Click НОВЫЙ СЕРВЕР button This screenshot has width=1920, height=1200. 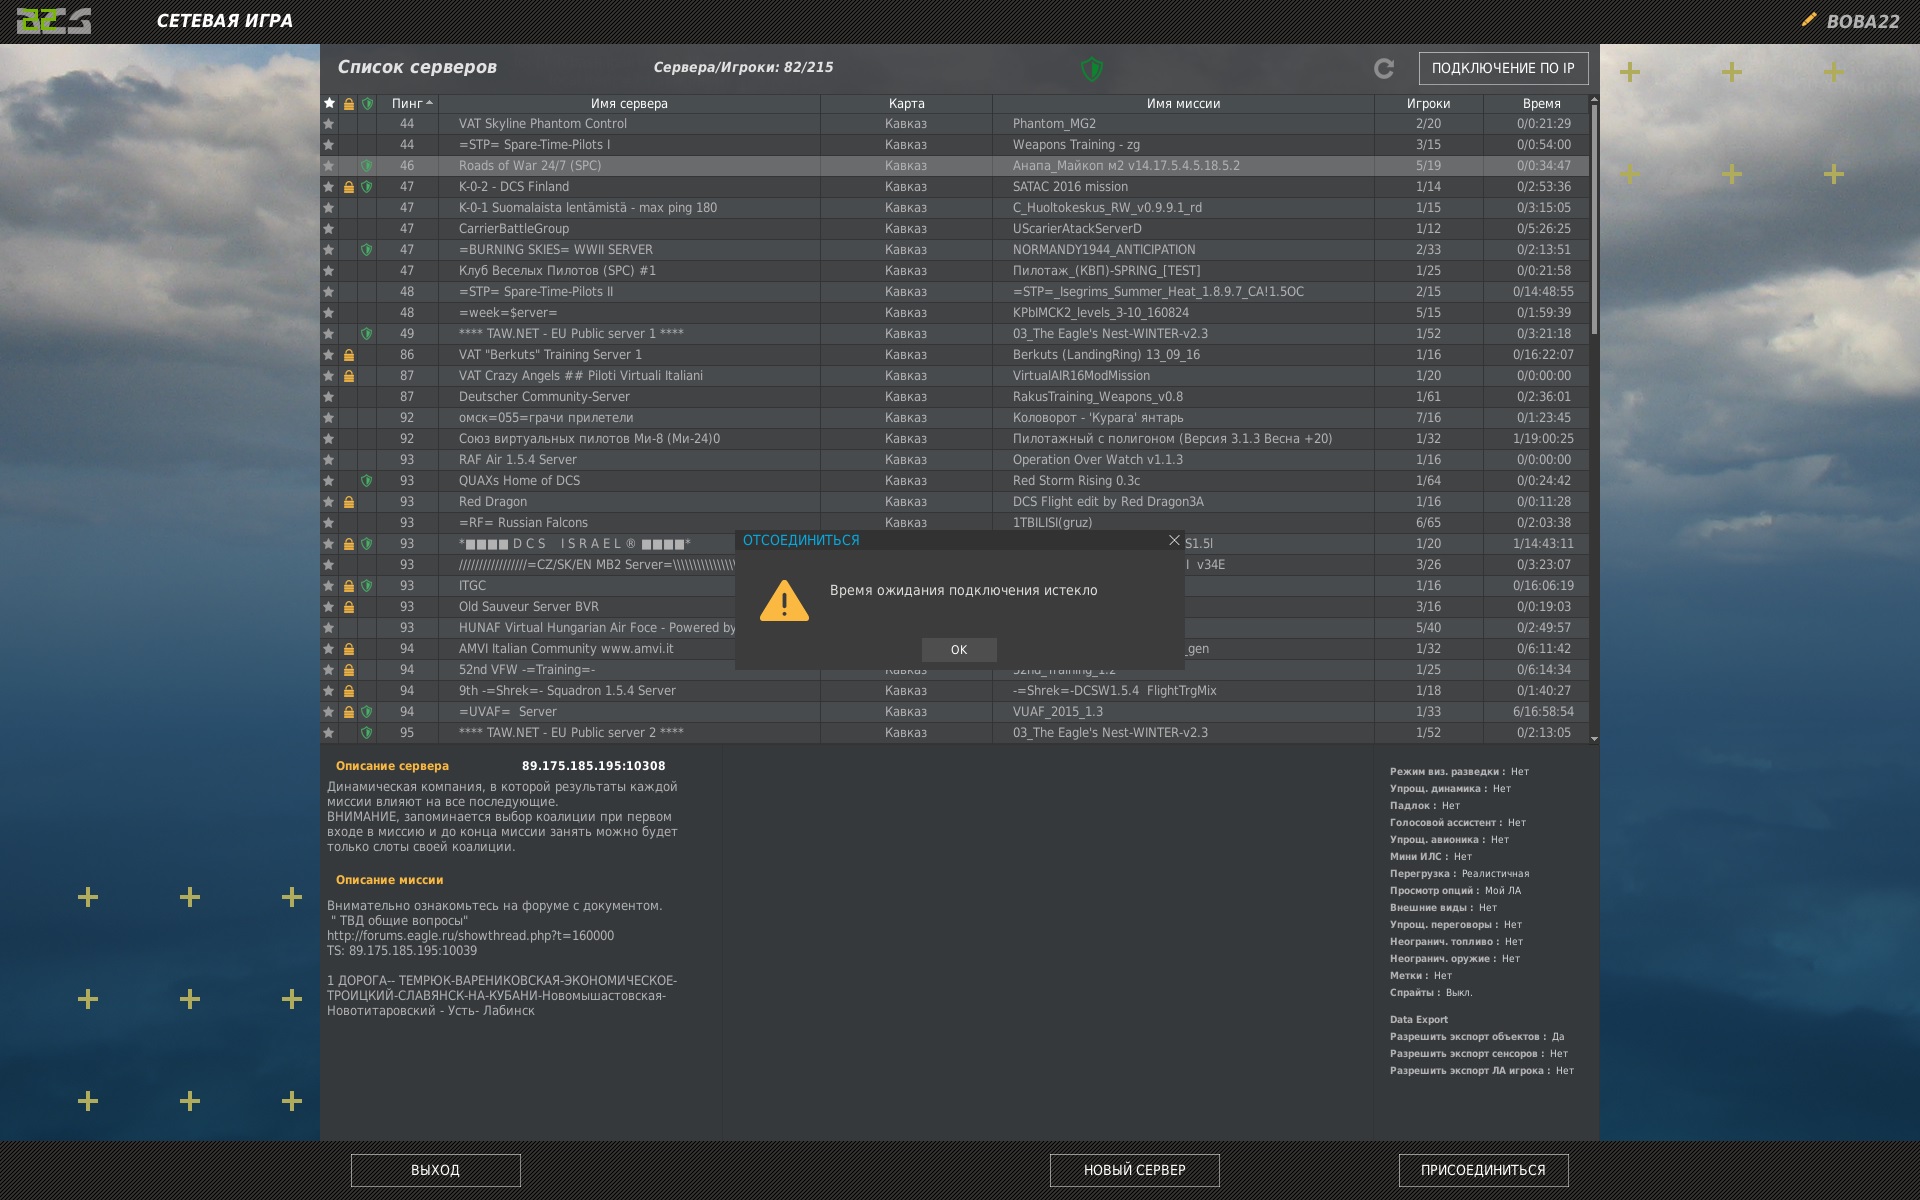(x=1134, y=1170)
